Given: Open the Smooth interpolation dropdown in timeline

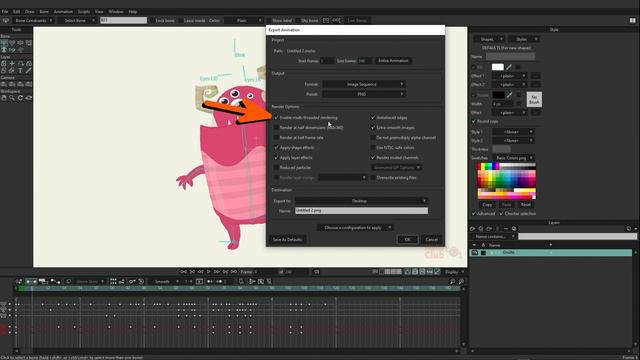Looking at the screenshot, I should pyautogui.click(x=164, y=282).
